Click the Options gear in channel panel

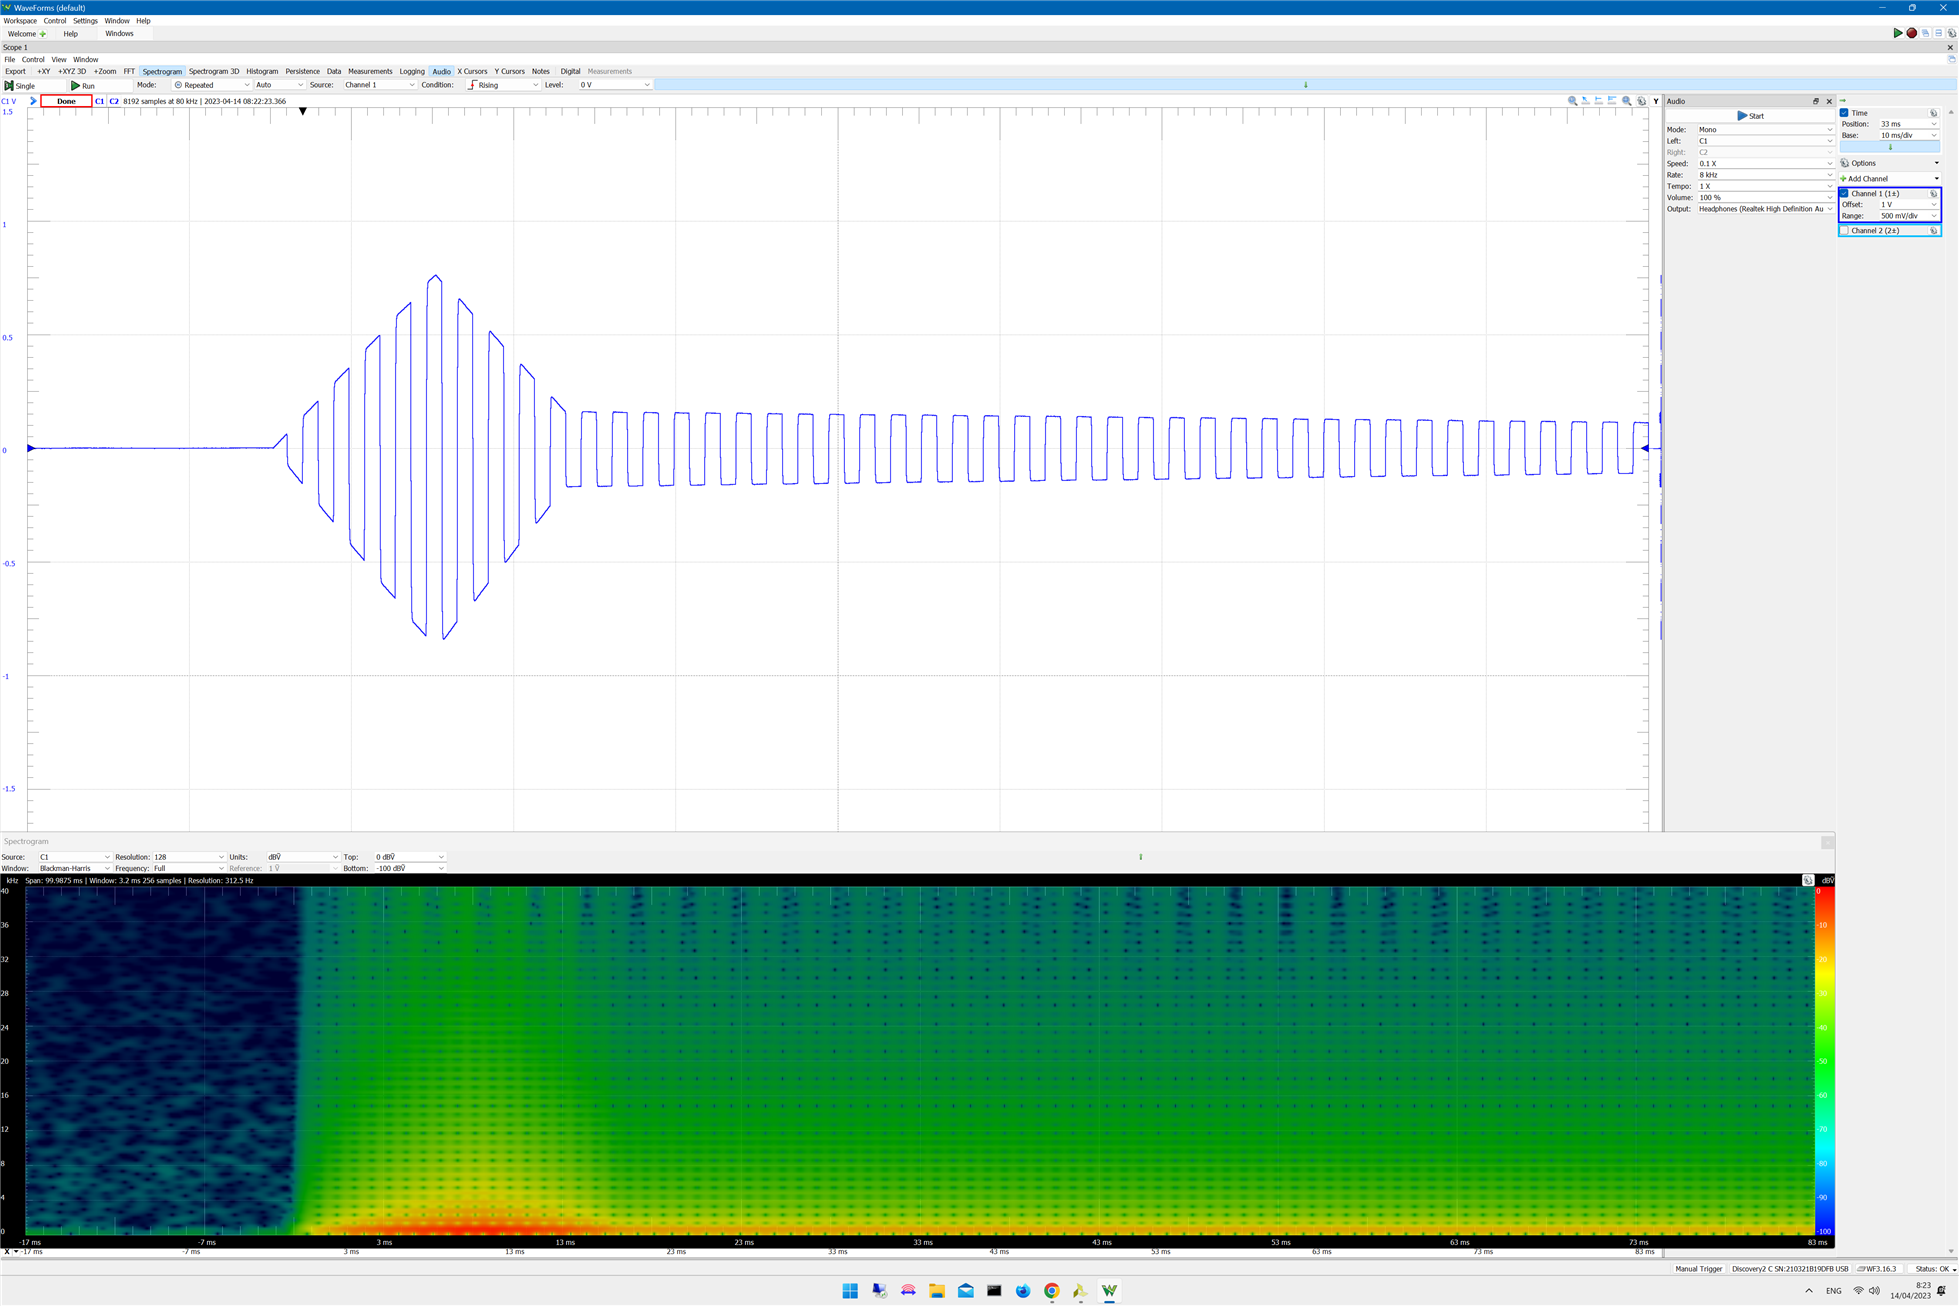(1845, 163)
